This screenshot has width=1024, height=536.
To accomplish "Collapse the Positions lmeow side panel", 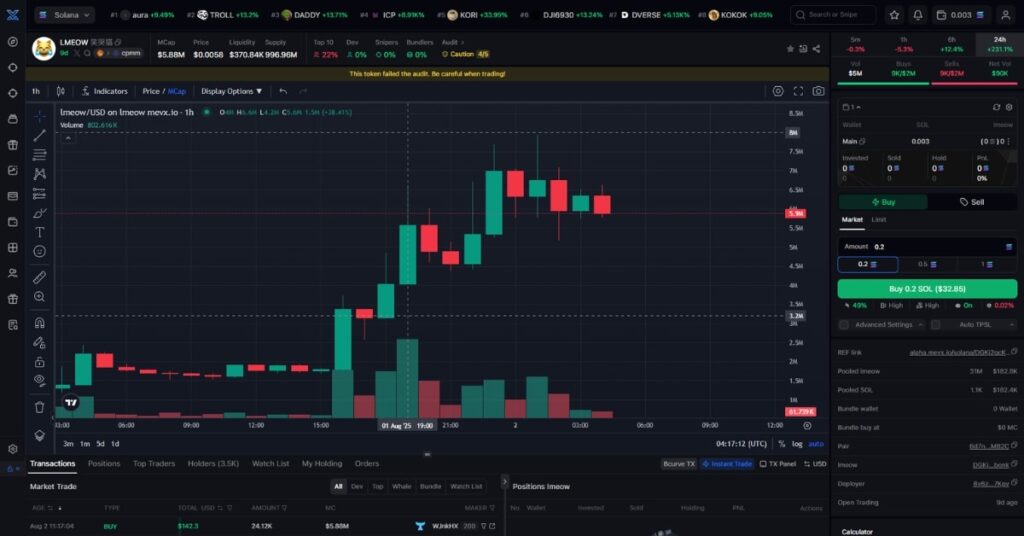I will tap(504, 482).
